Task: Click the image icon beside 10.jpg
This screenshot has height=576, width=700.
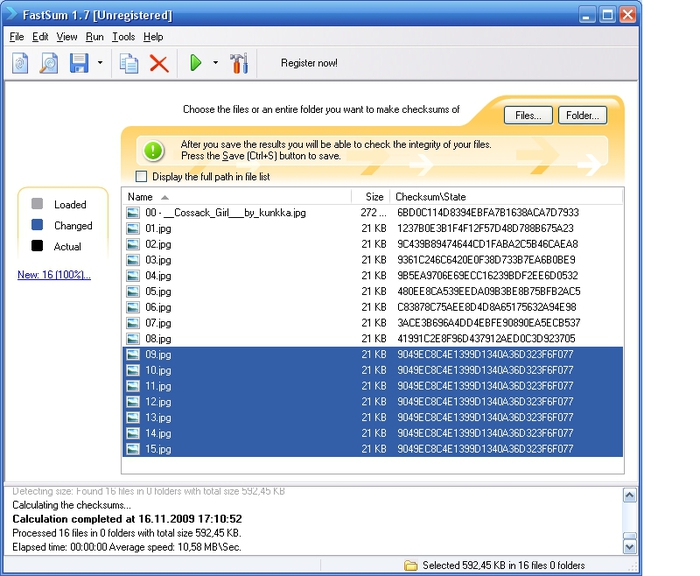Action: click(x=133, y=370)
